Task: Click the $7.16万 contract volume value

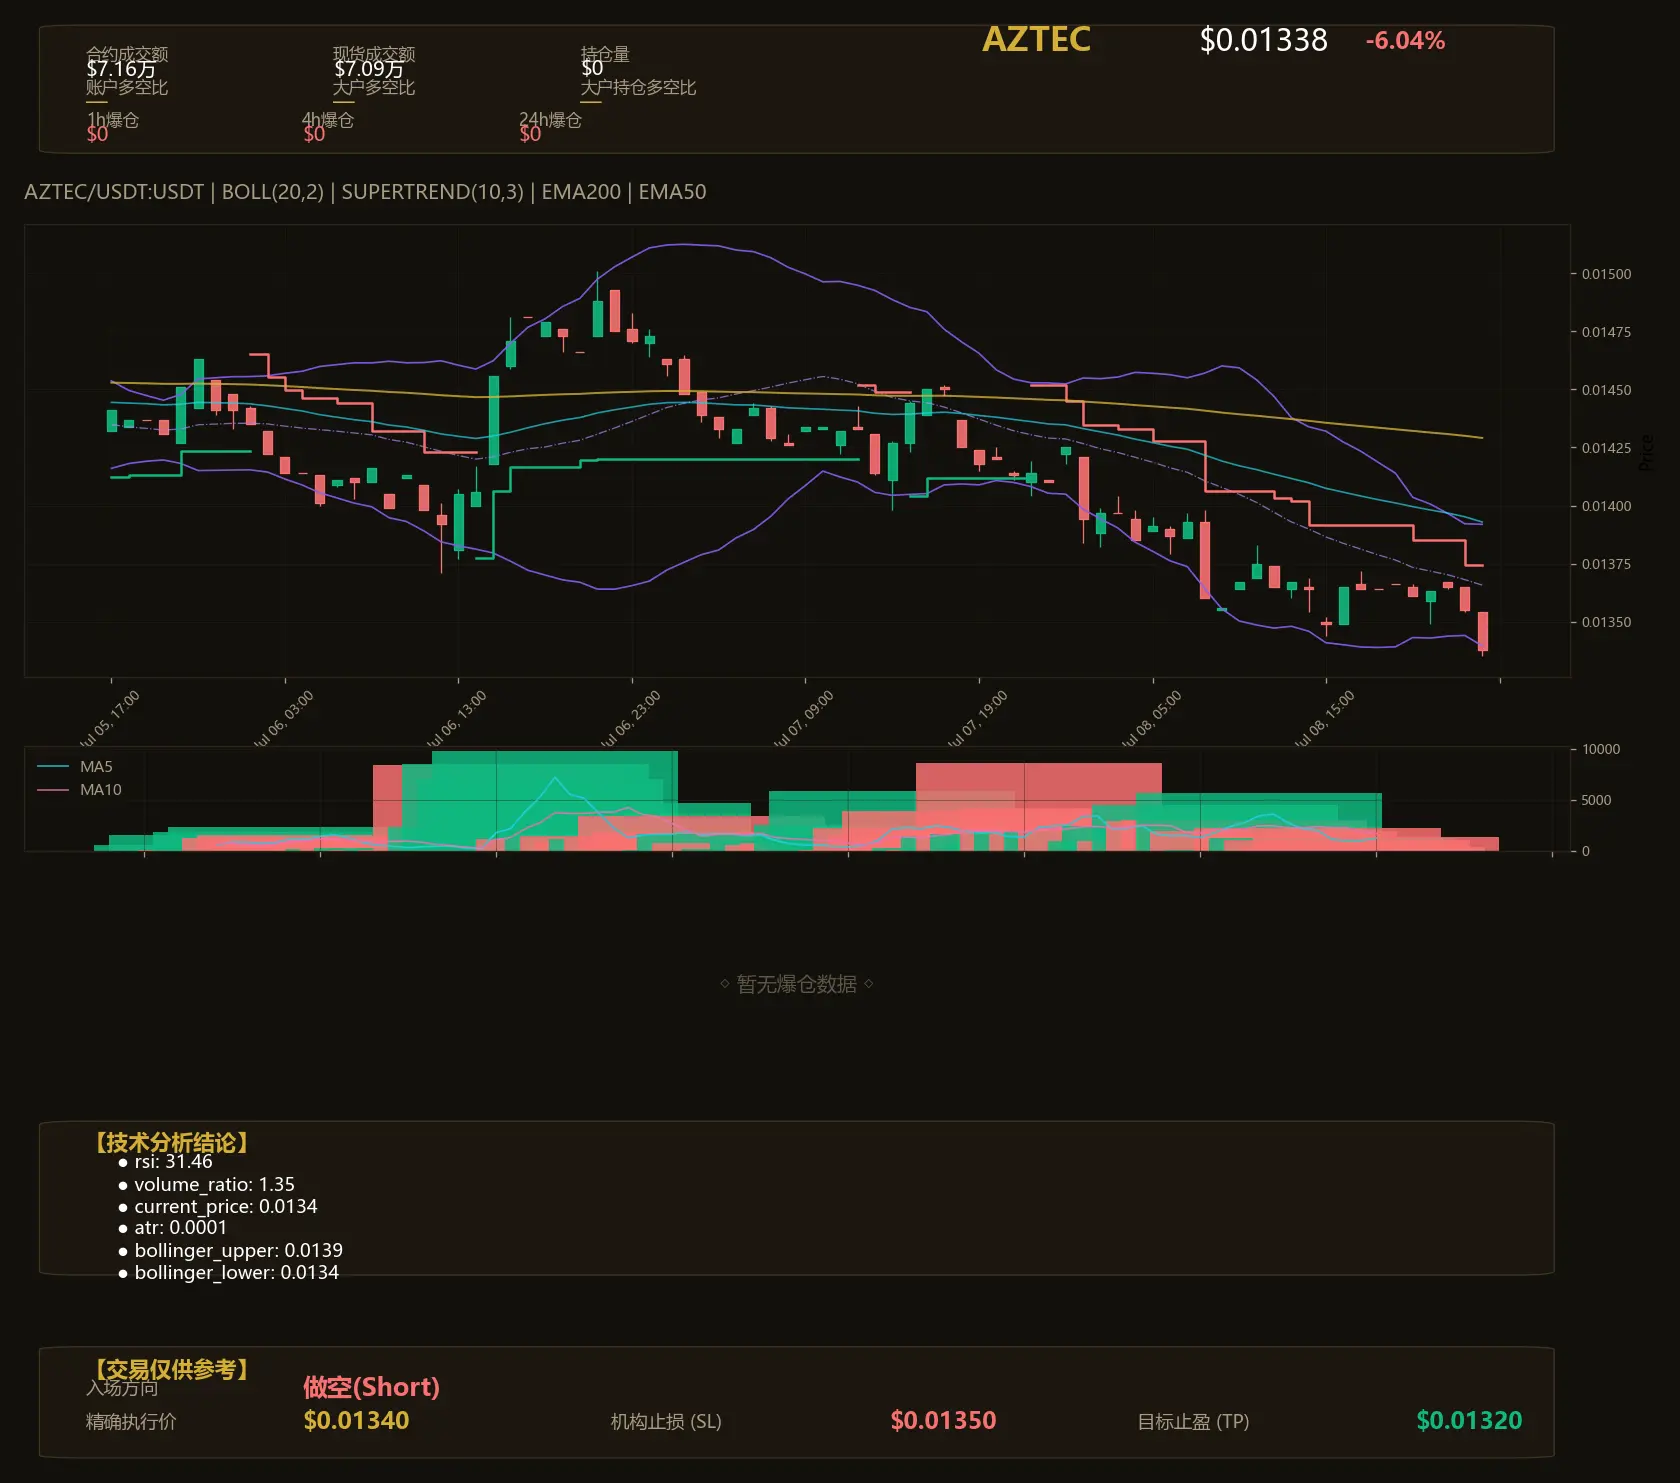Action: (121, 69)
